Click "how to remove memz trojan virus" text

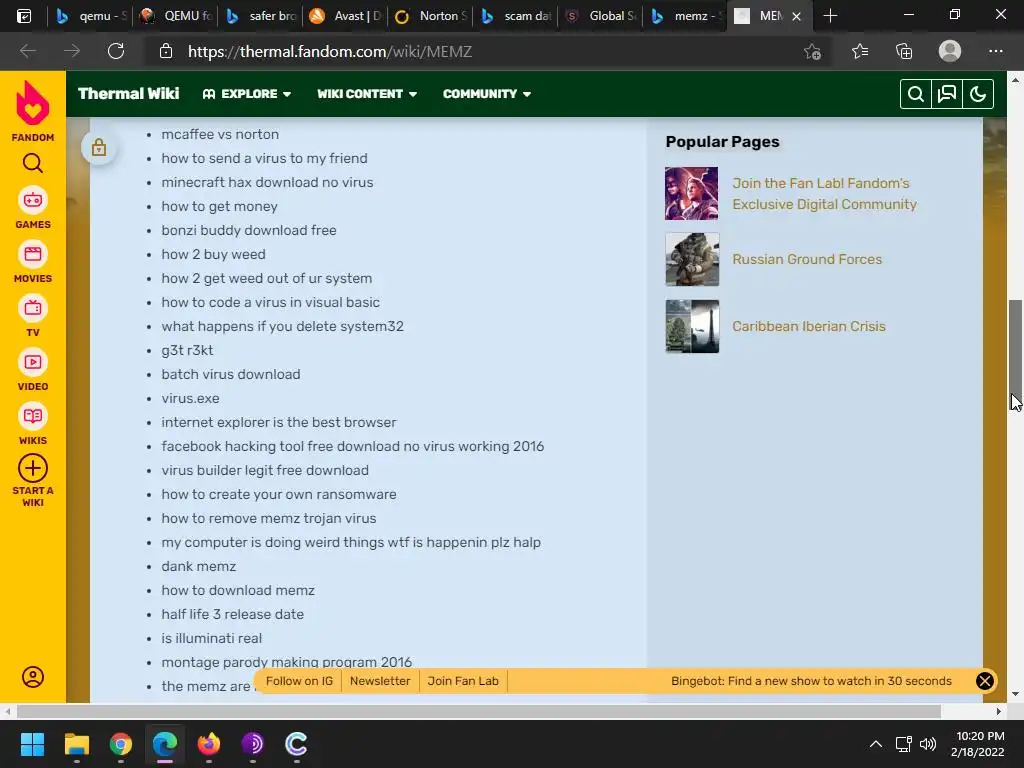pos(269,519)
